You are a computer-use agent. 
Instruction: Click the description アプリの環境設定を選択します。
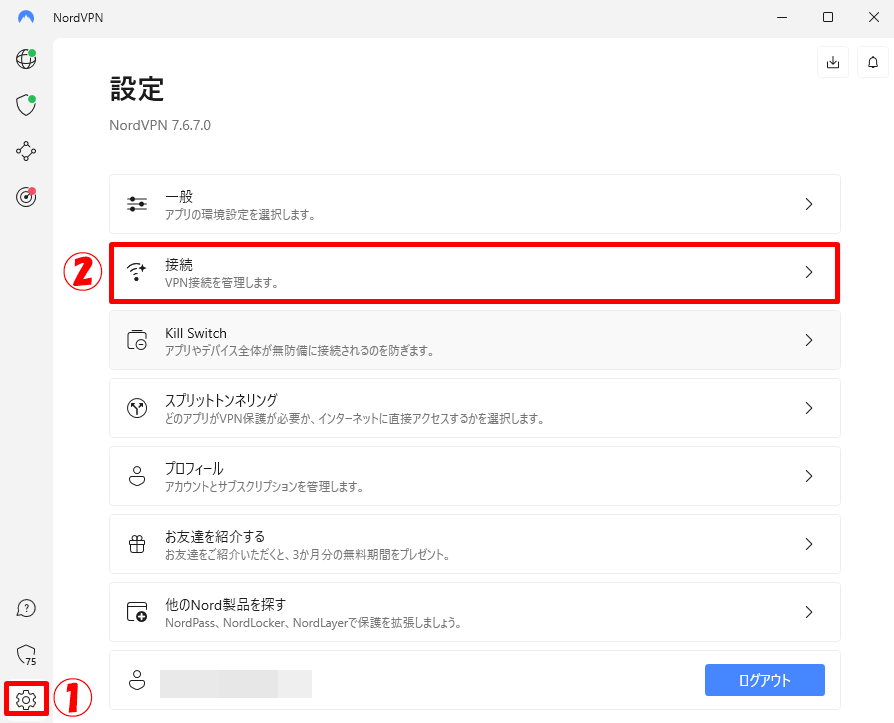pyautogui.click(x=240, y=215)
